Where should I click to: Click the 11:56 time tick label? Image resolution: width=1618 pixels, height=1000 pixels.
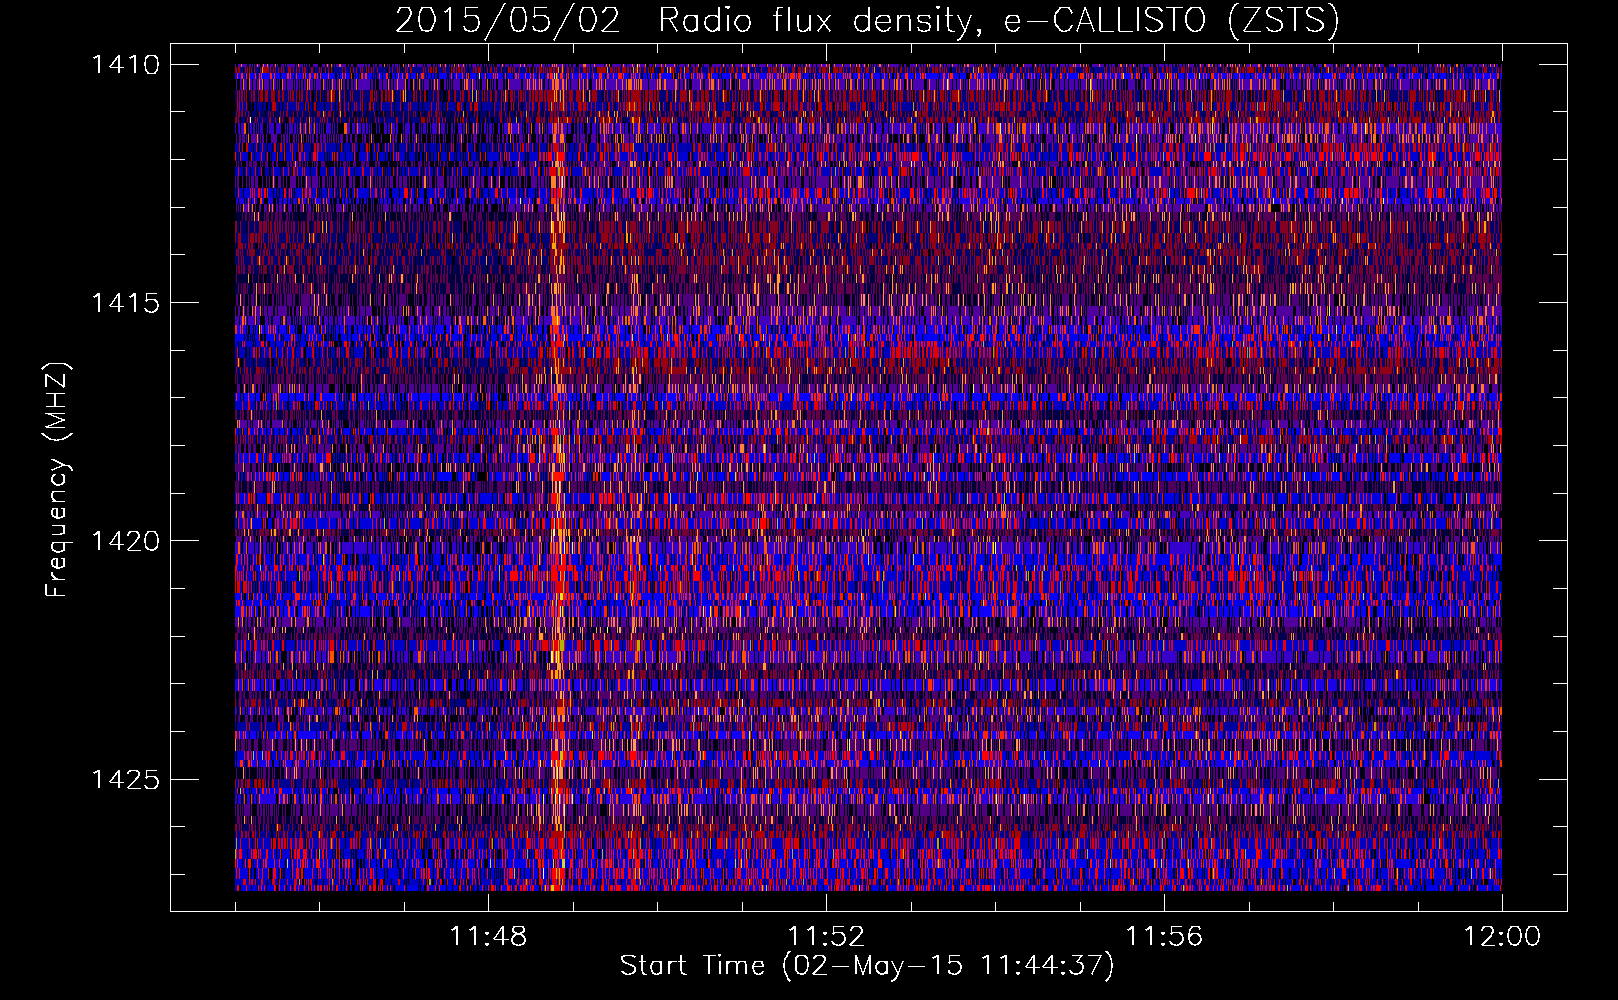click(1164, 937)
